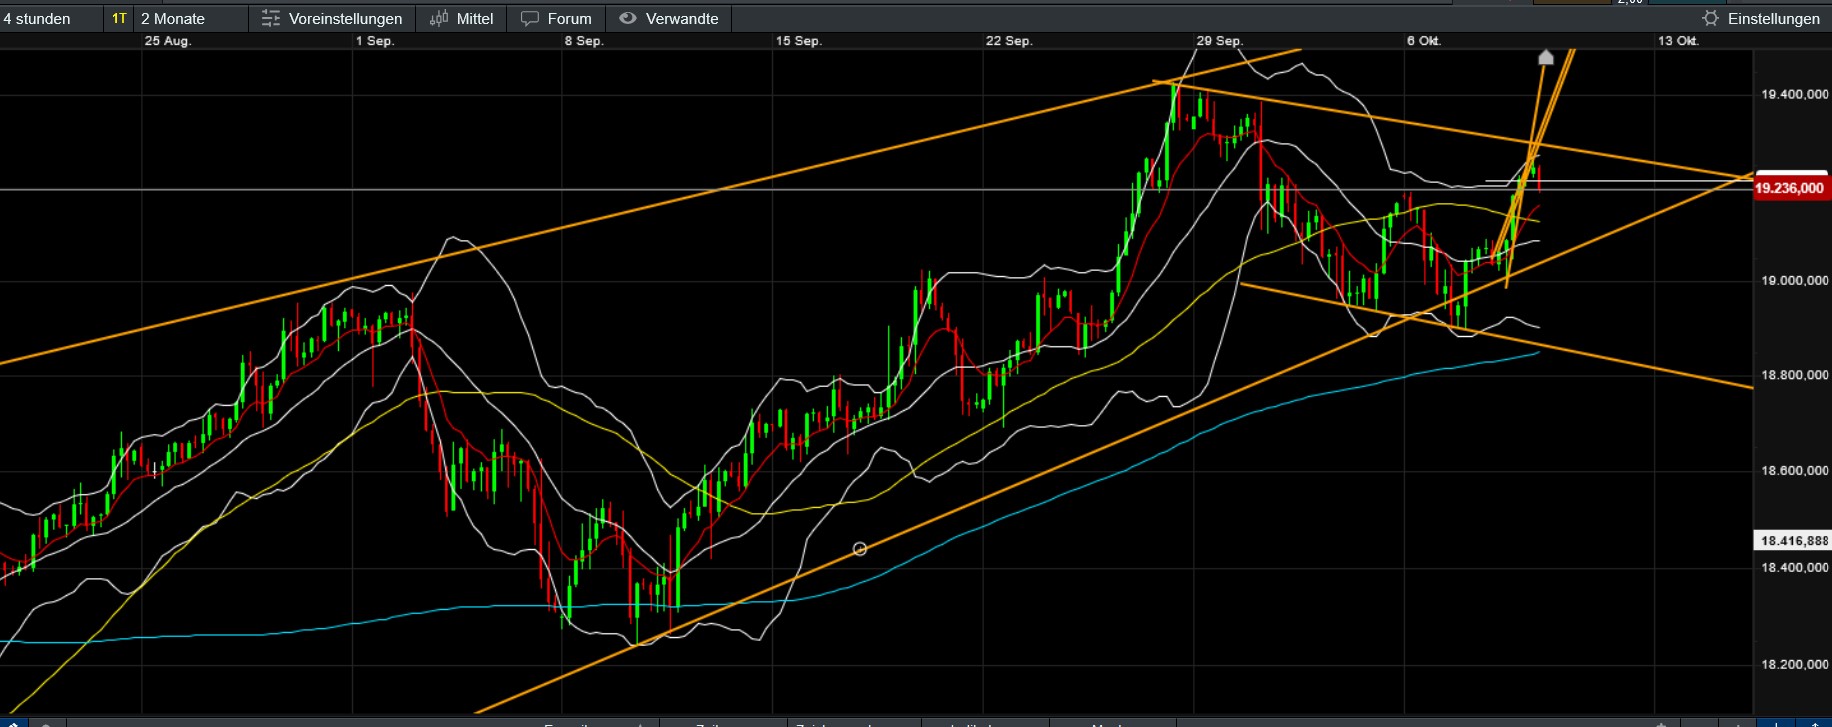Click the 19.000,000 price axis label
Viewport: 1832px width, 727px height.
coord(1794,281)
